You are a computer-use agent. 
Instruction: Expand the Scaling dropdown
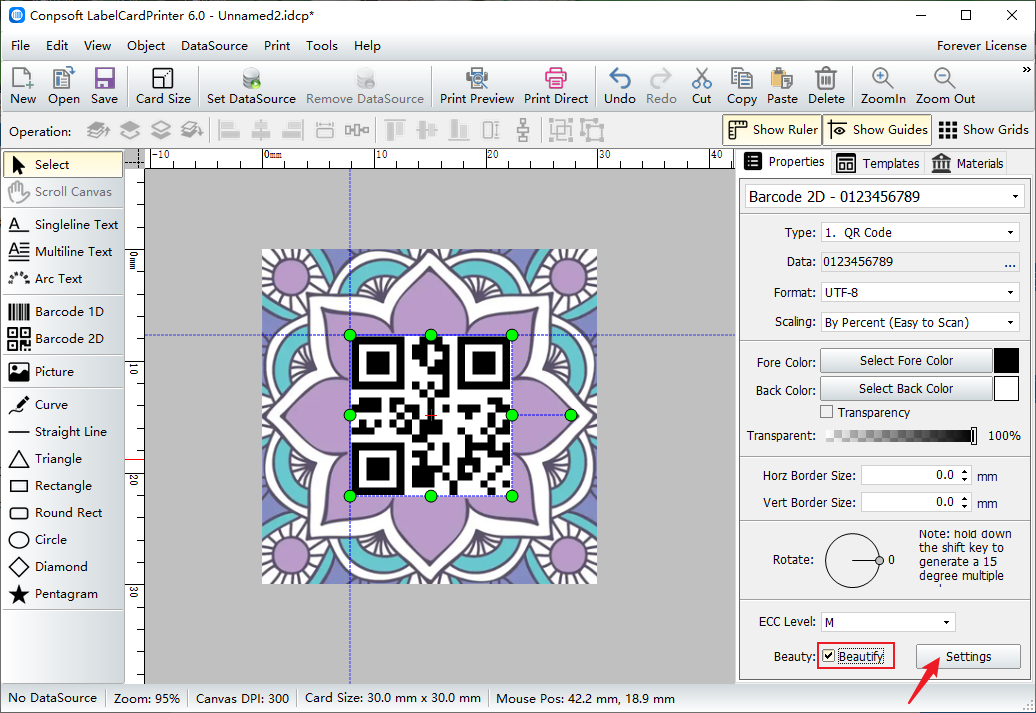click(x=1010, y=322)
